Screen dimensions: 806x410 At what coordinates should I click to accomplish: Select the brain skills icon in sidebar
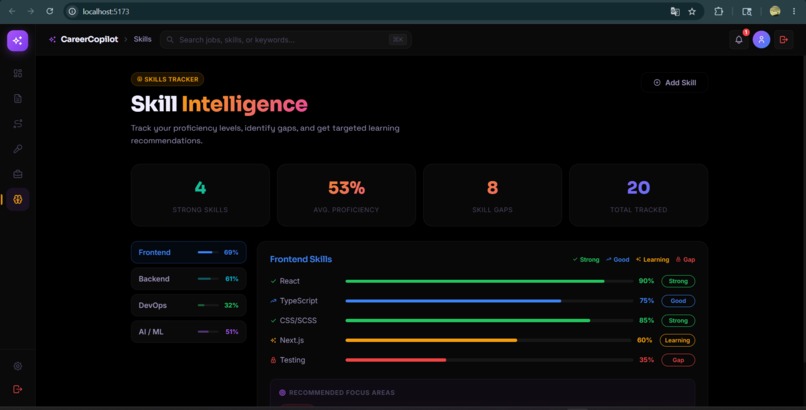tap(17, 199)
